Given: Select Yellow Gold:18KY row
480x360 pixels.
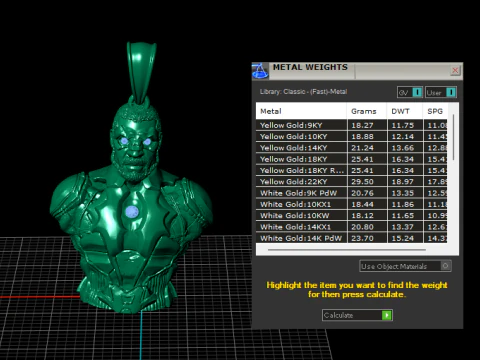Looking at the screenshot, I should coord(352,159).
